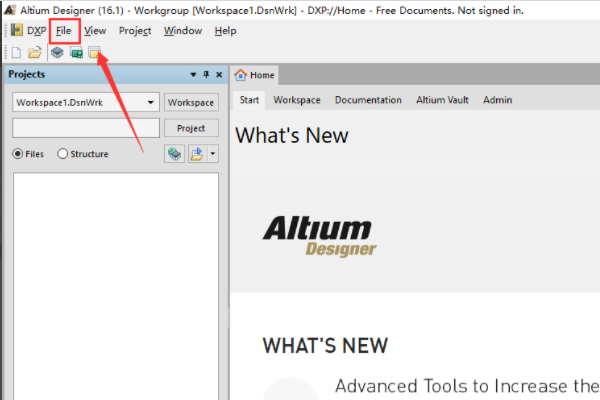This screenshot has height=400, width=600.
Task: Select the Workspace page tab
Action: point(297,100)
